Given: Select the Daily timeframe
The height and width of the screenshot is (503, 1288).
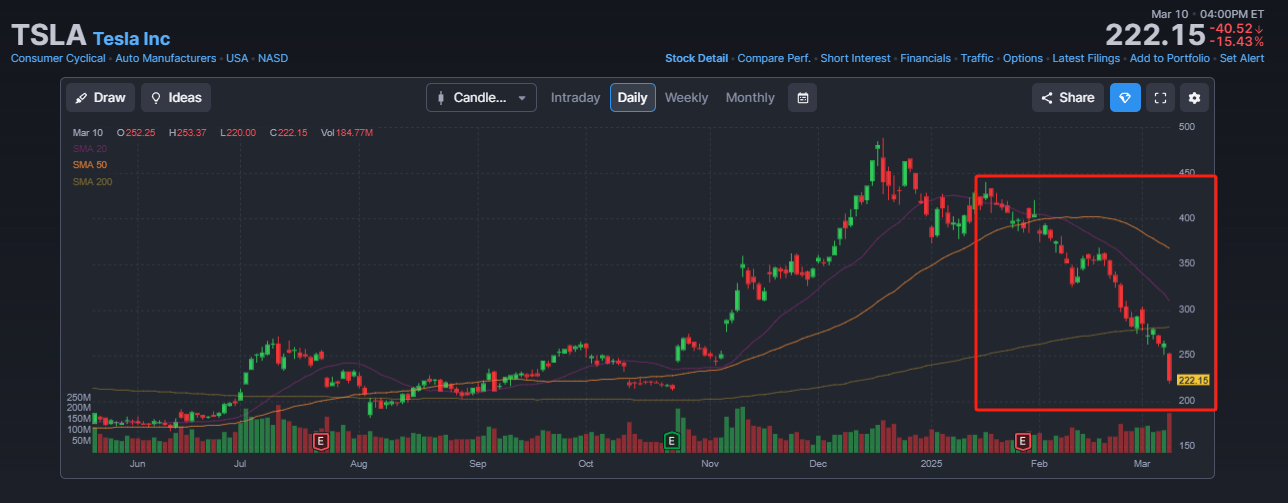Looking at the screenshot, I should click(633, 98).
